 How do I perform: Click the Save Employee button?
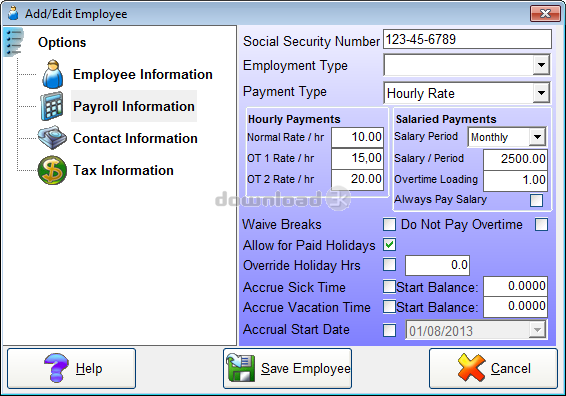[287, 368]
